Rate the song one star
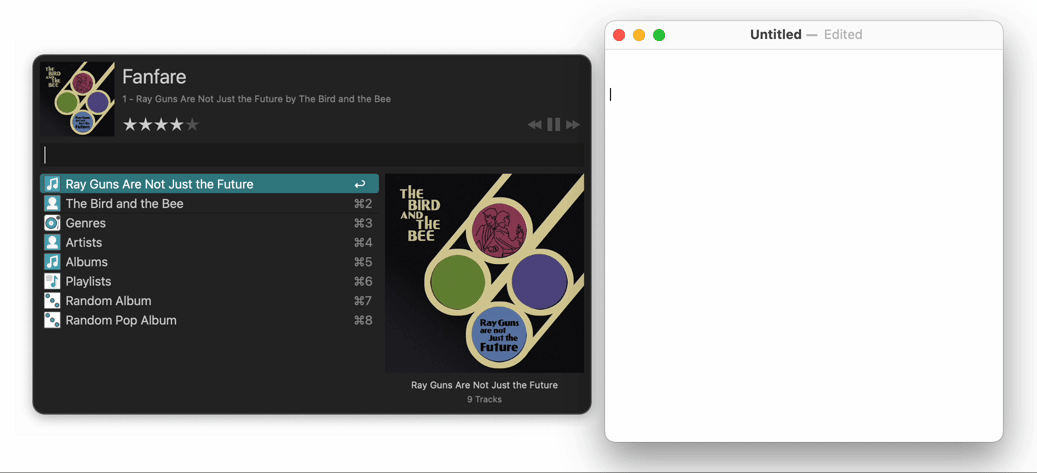 (130, 124)
